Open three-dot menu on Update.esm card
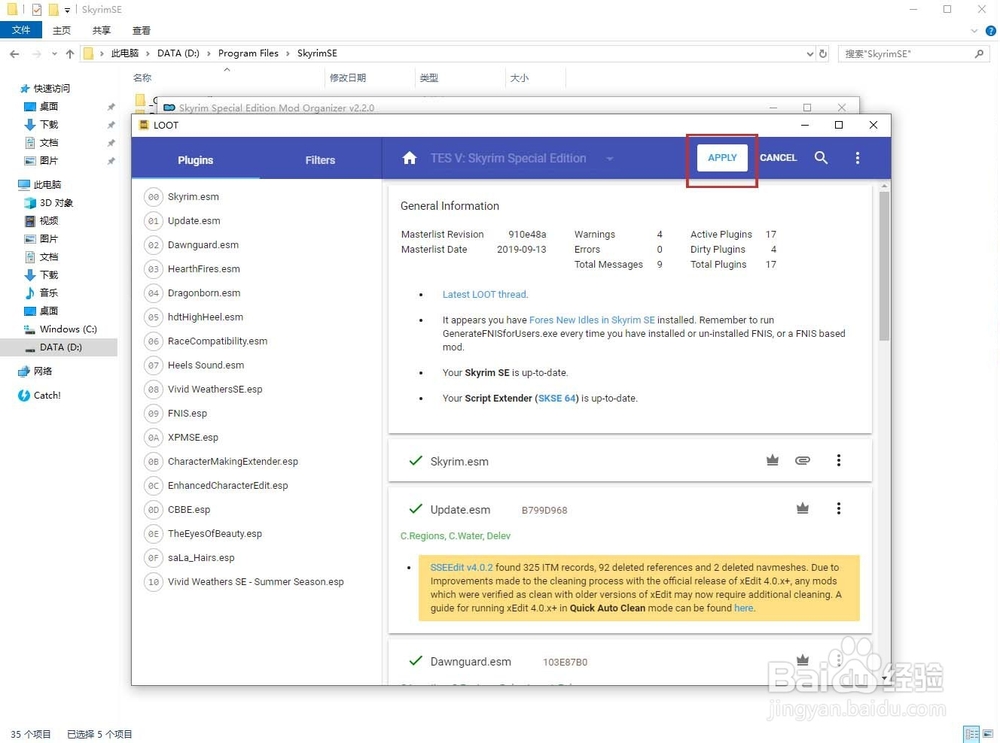This screenshot has height=743, width=1000. click(839, 508)
